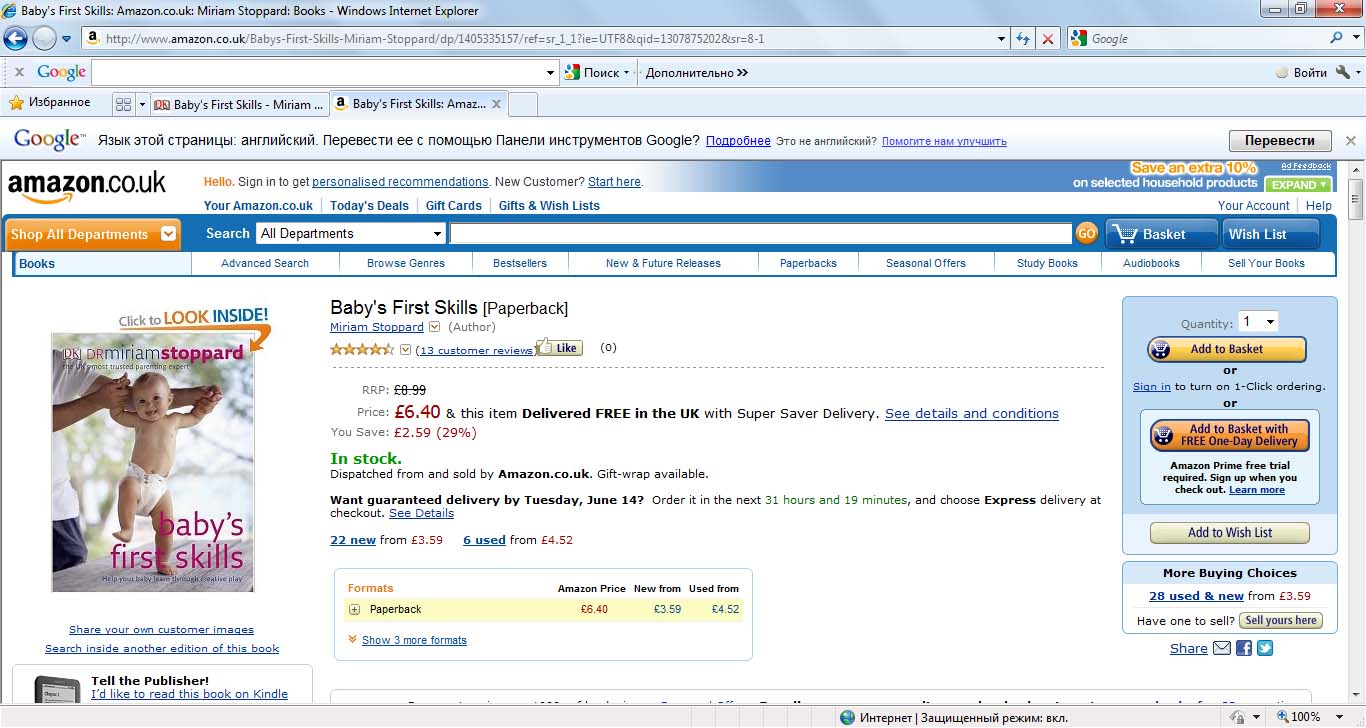Viewport: 1366px width, 728px height.
Task: Open the Advanced Search nav item
Action: 265,263
